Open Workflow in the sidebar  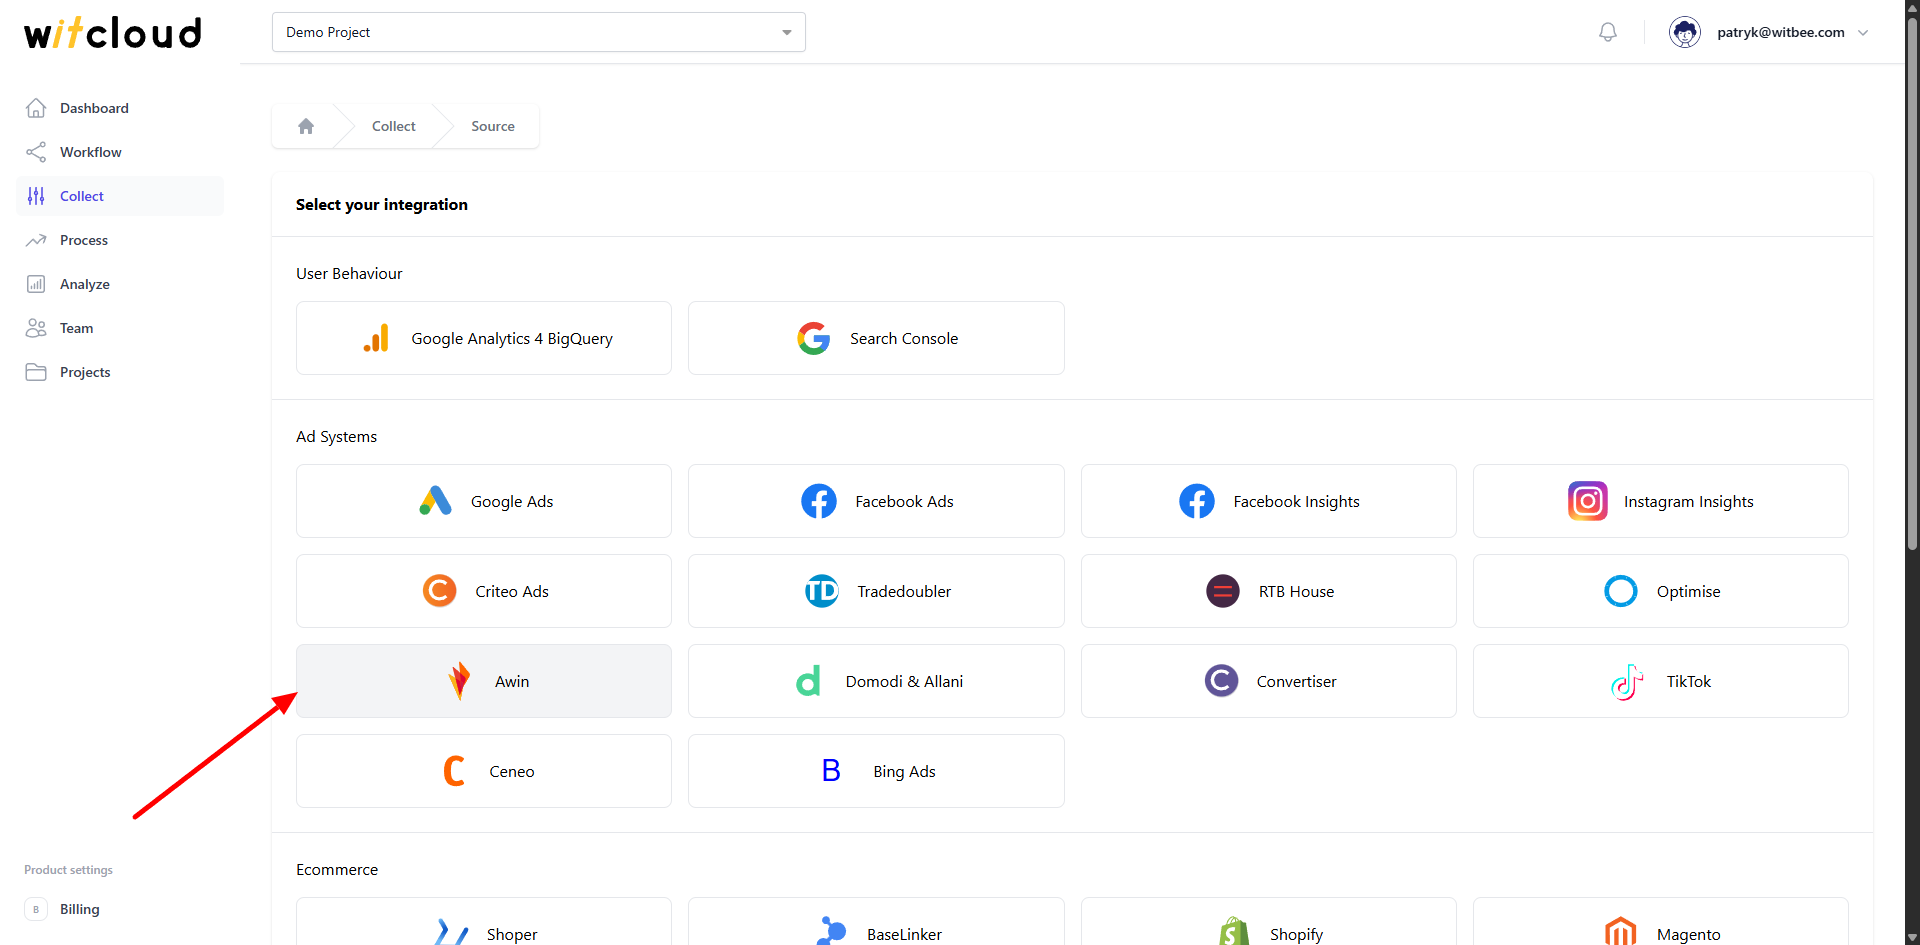pos(120,152)
